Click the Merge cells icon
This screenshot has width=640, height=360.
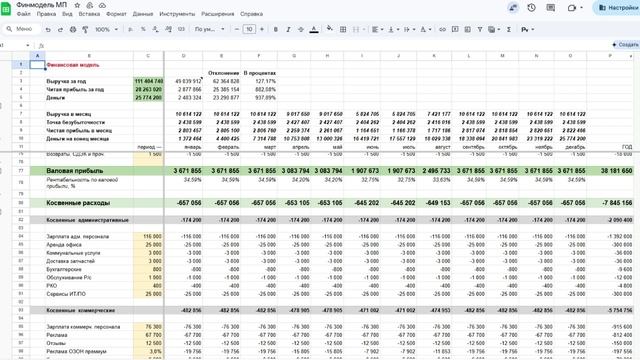coord(356,29)
